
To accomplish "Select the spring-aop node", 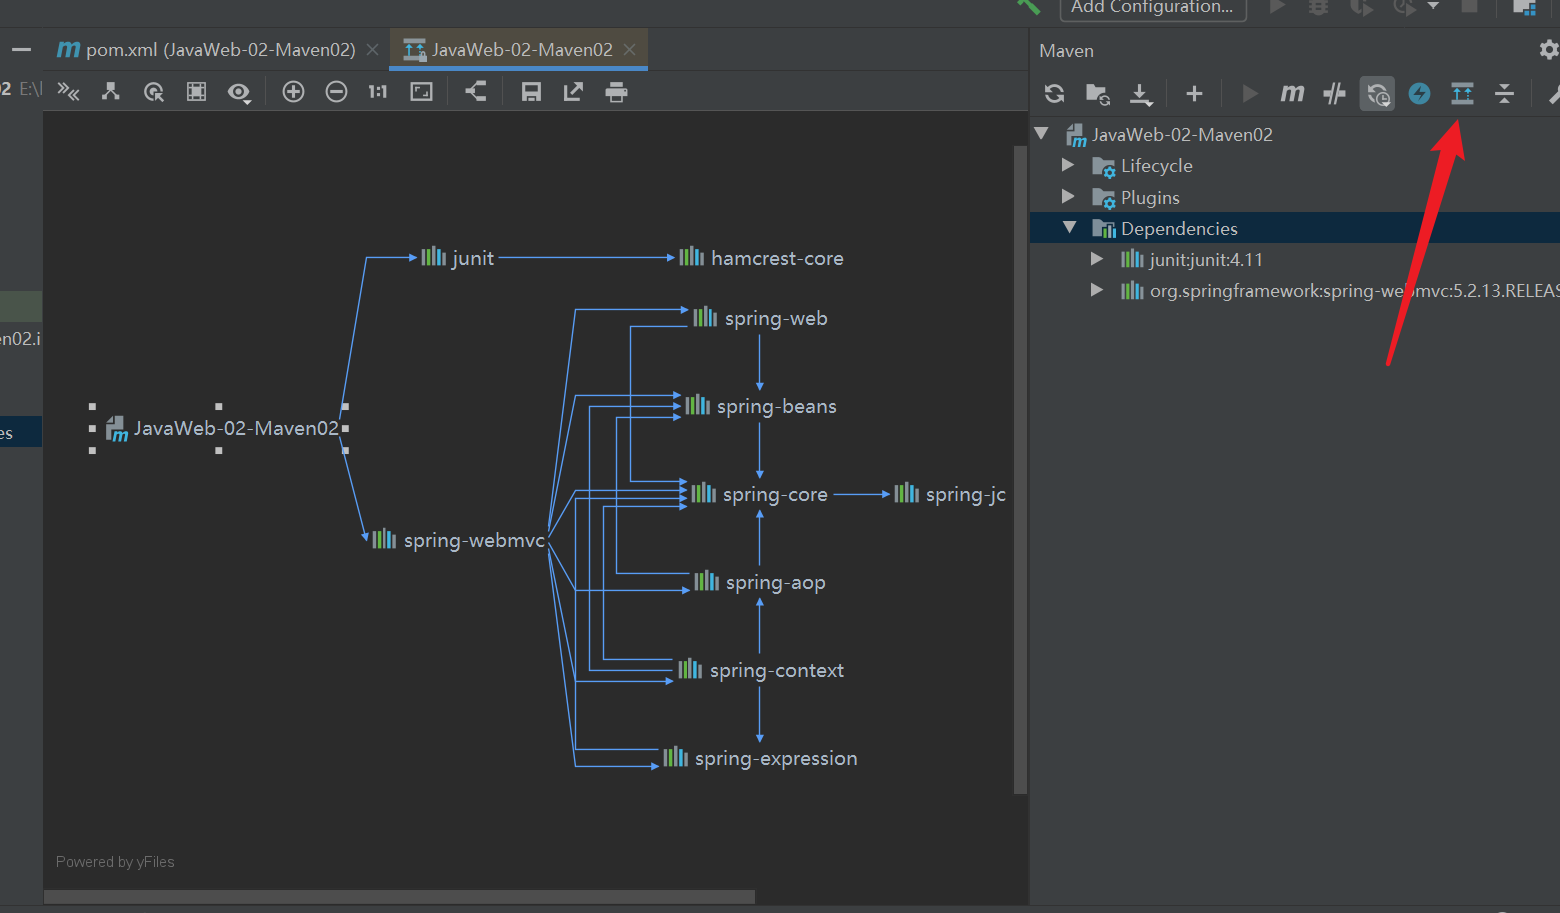I will pyautogui.click(x=760, y=582).
